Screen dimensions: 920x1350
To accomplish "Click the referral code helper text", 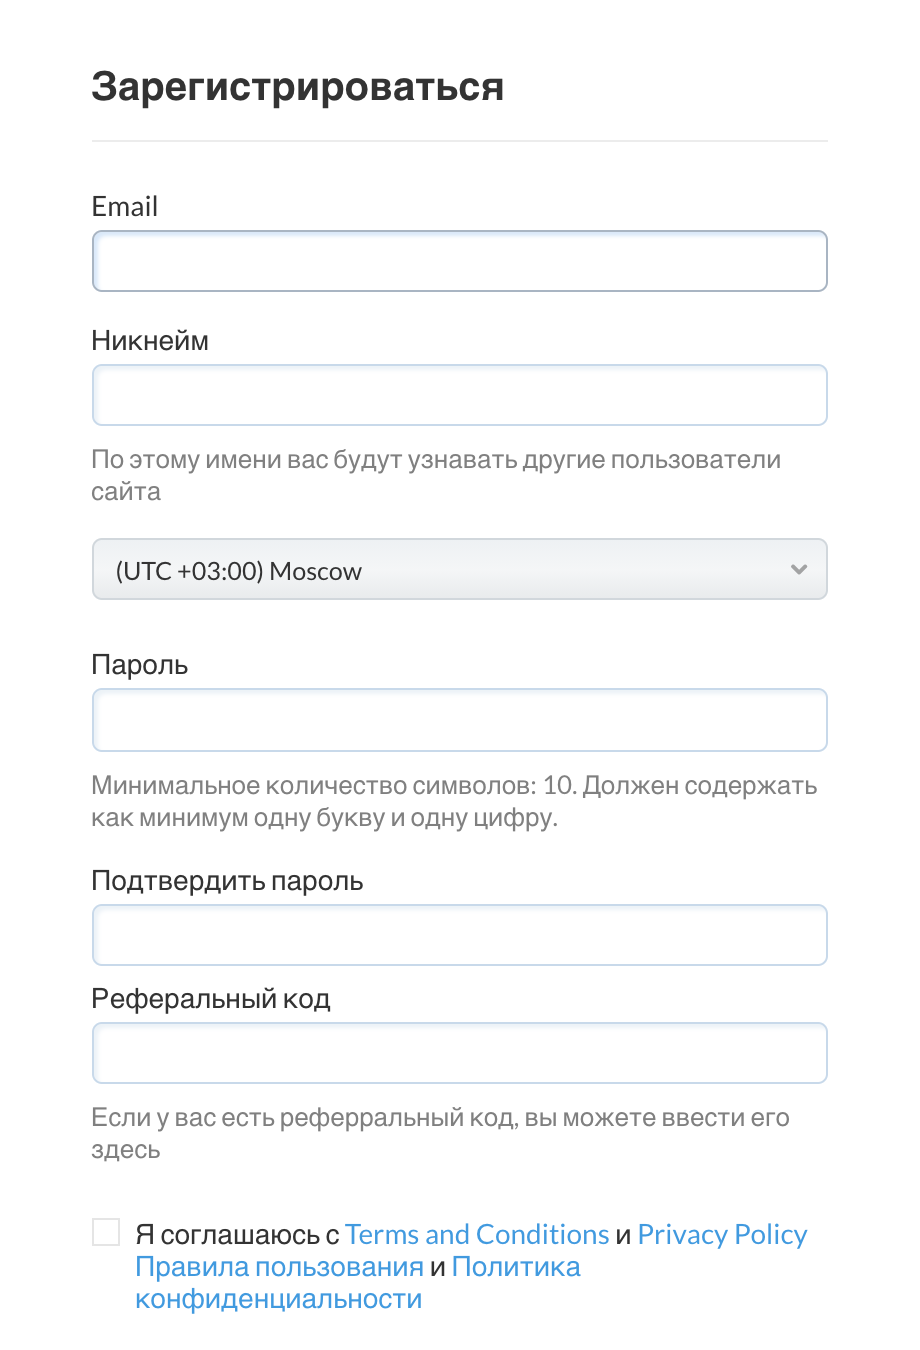I will 440,1133.
